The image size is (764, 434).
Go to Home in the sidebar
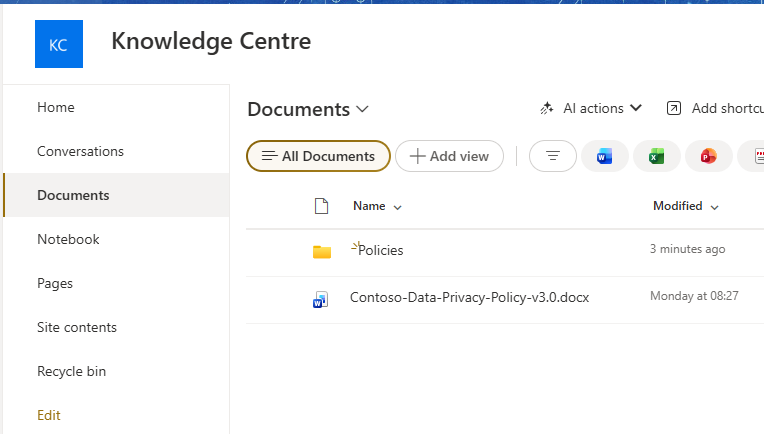point(56,107)
